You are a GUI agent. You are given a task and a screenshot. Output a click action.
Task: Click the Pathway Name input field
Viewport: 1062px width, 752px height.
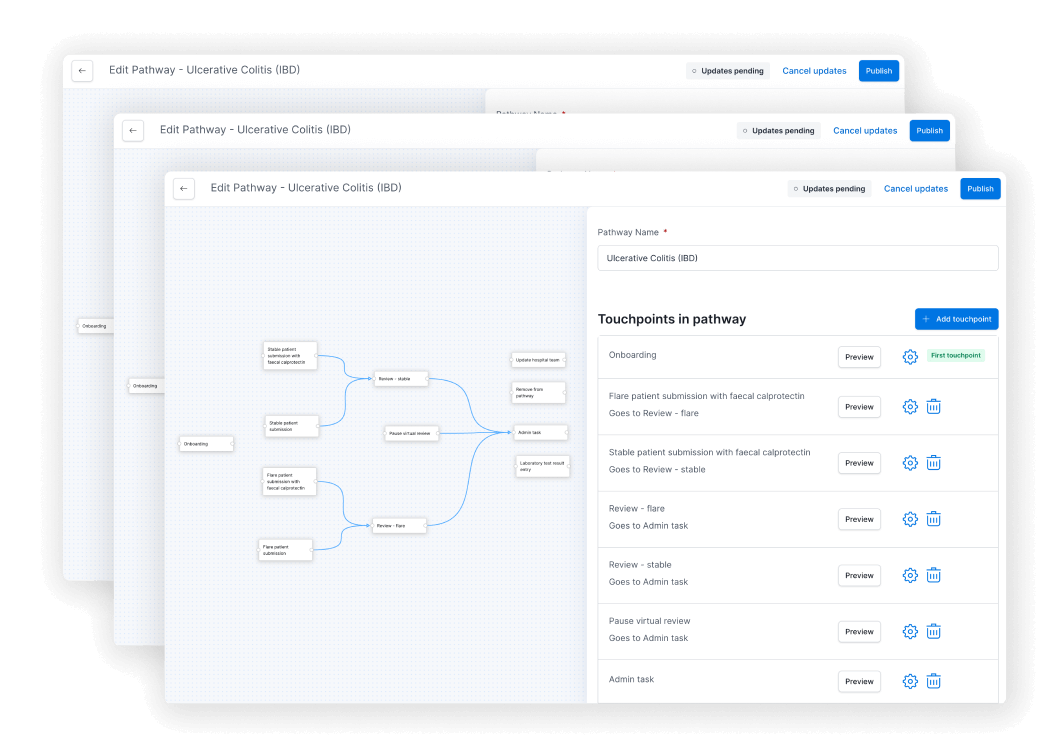[x=797, y=258]
